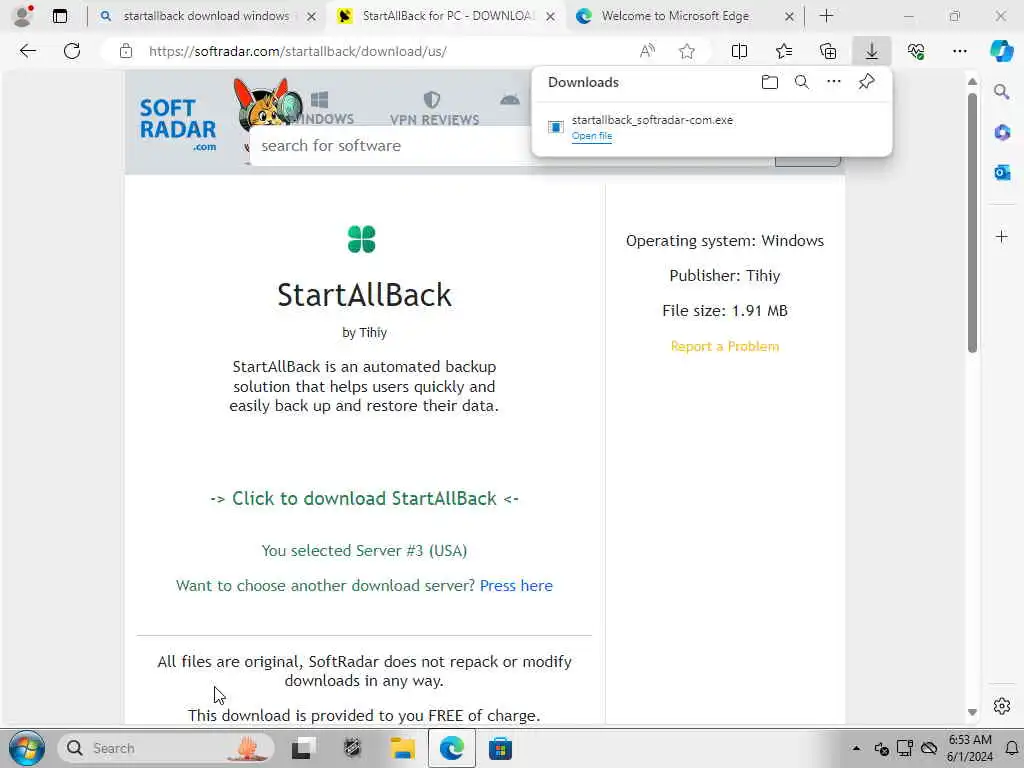This screenshot has height=768, width=1024.
Task: Open the notification bell
Action: [1012, 748]
